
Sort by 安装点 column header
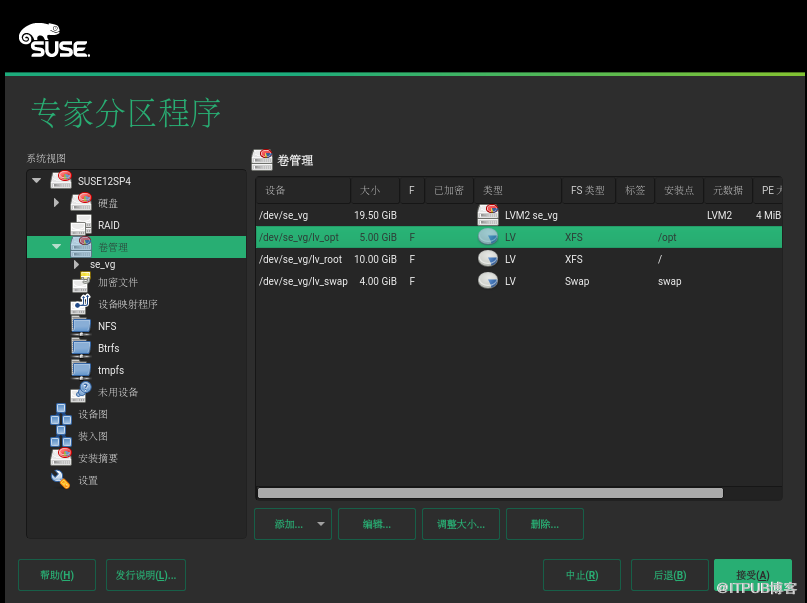[679, 190]
